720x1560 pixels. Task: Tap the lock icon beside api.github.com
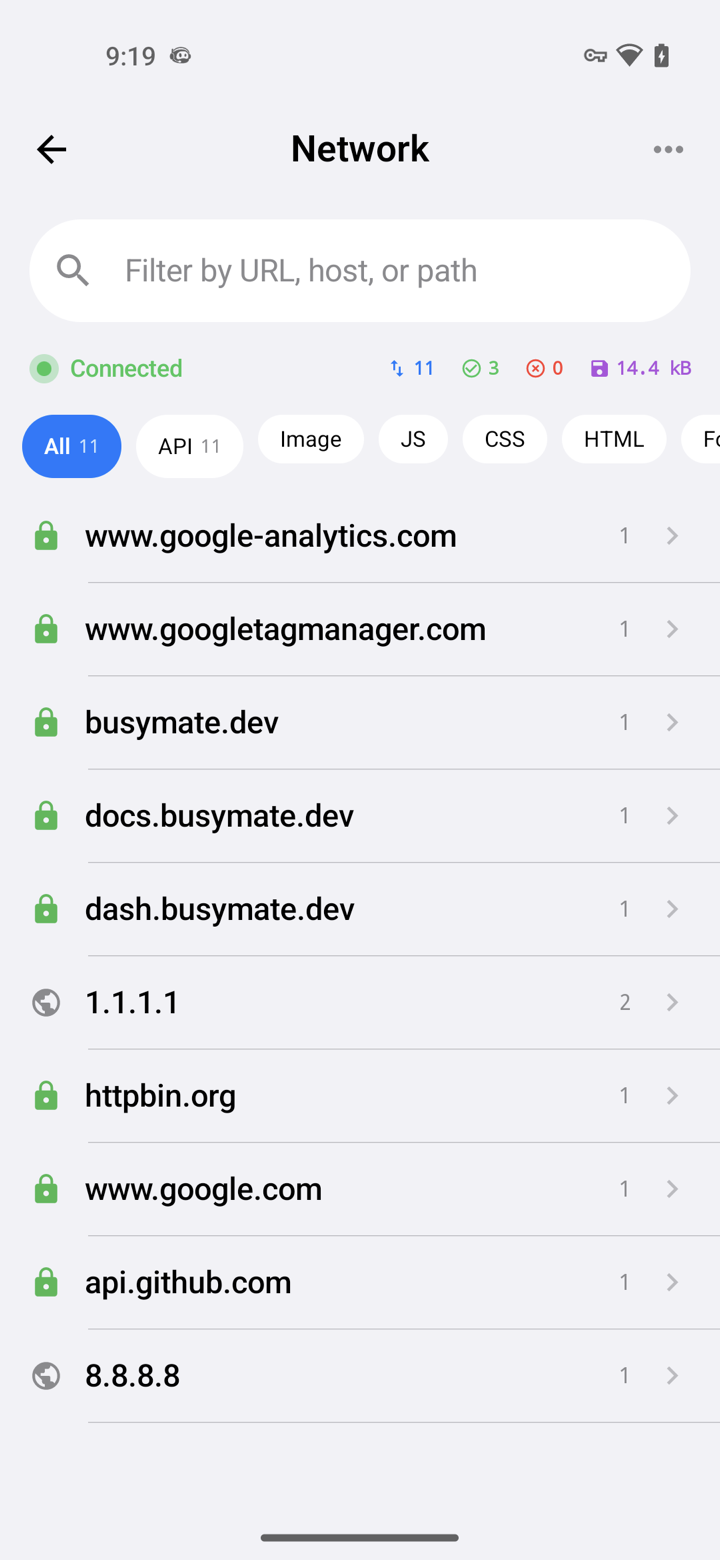coord(46,1282)
